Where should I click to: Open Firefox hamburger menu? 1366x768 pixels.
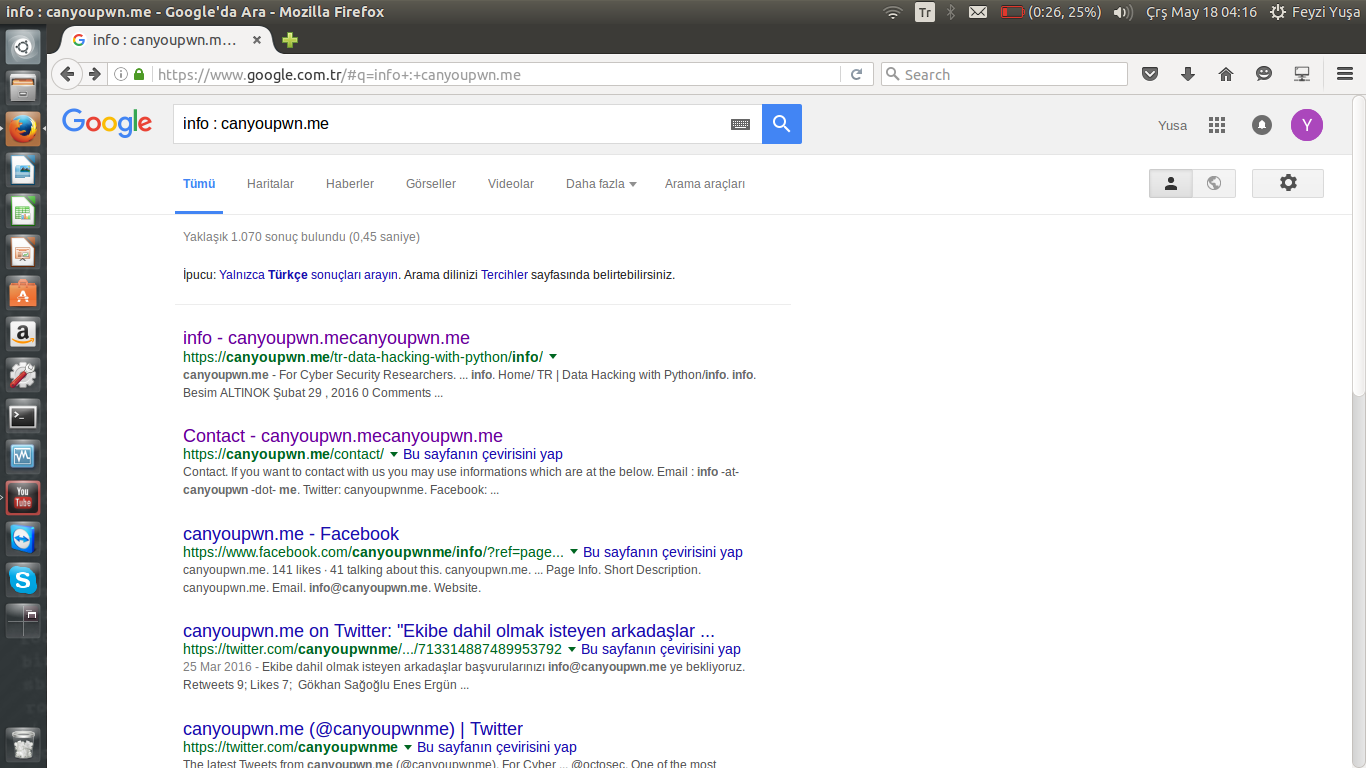pos(1345,74)
